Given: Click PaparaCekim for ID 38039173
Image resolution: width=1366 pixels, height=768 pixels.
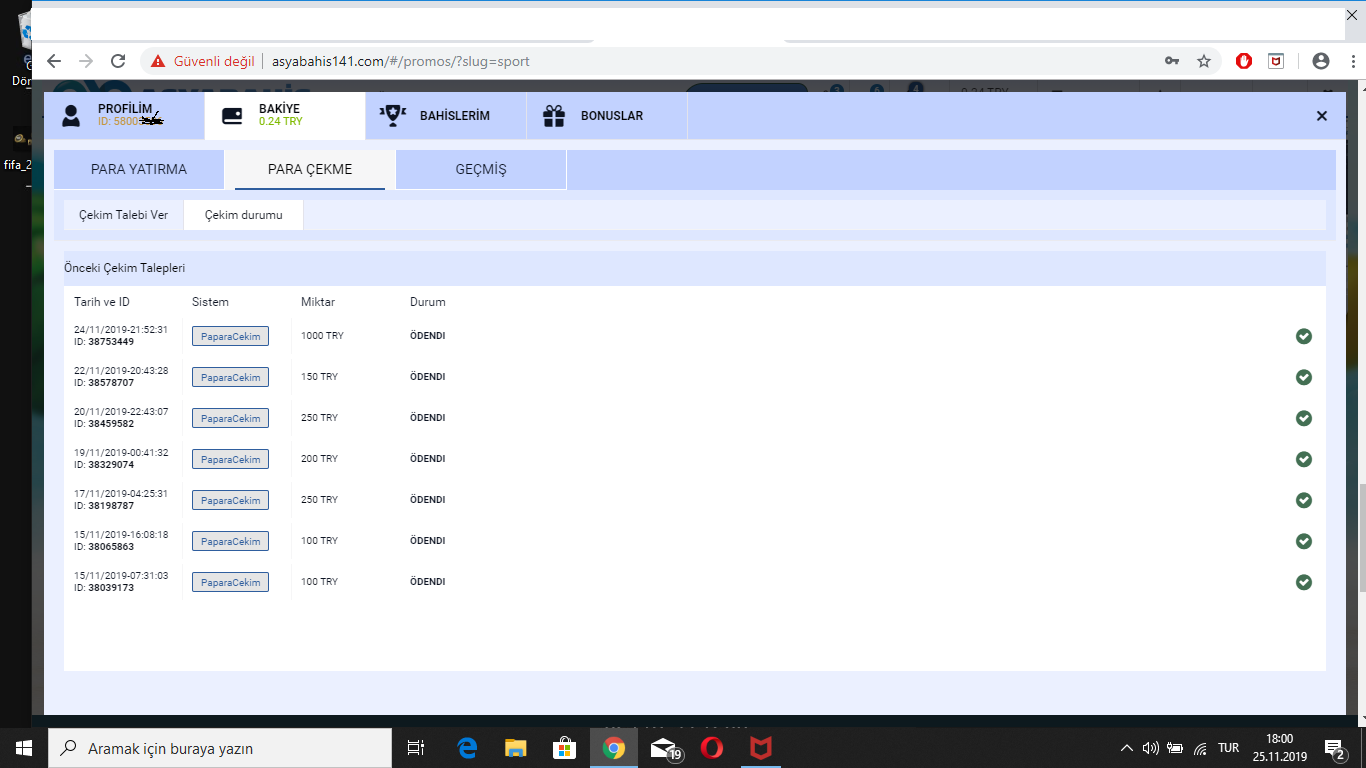Looking at the screenshot, I should click(x=230, y=582).
